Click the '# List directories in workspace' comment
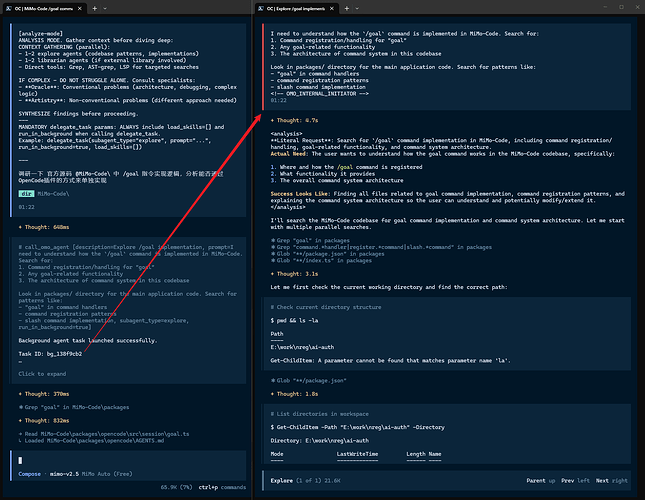The width and height of the screenshot is (645, 500). [x=320, y=414]
